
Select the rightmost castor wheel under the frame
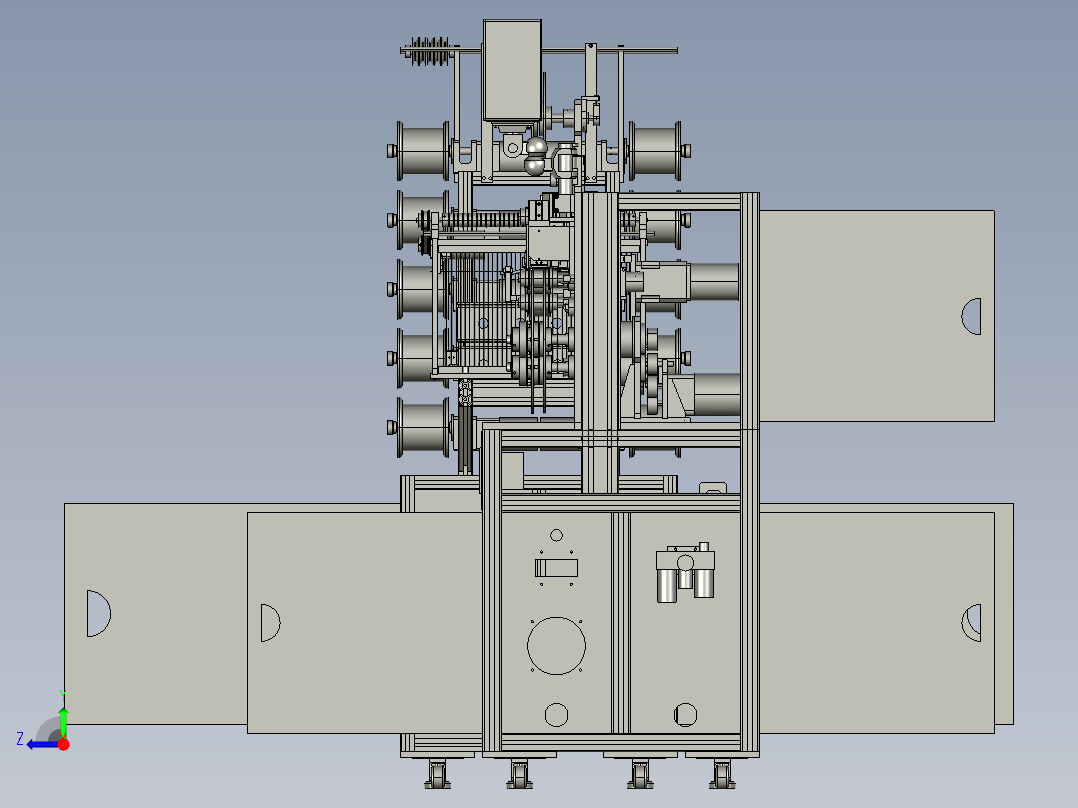(722, 774)
